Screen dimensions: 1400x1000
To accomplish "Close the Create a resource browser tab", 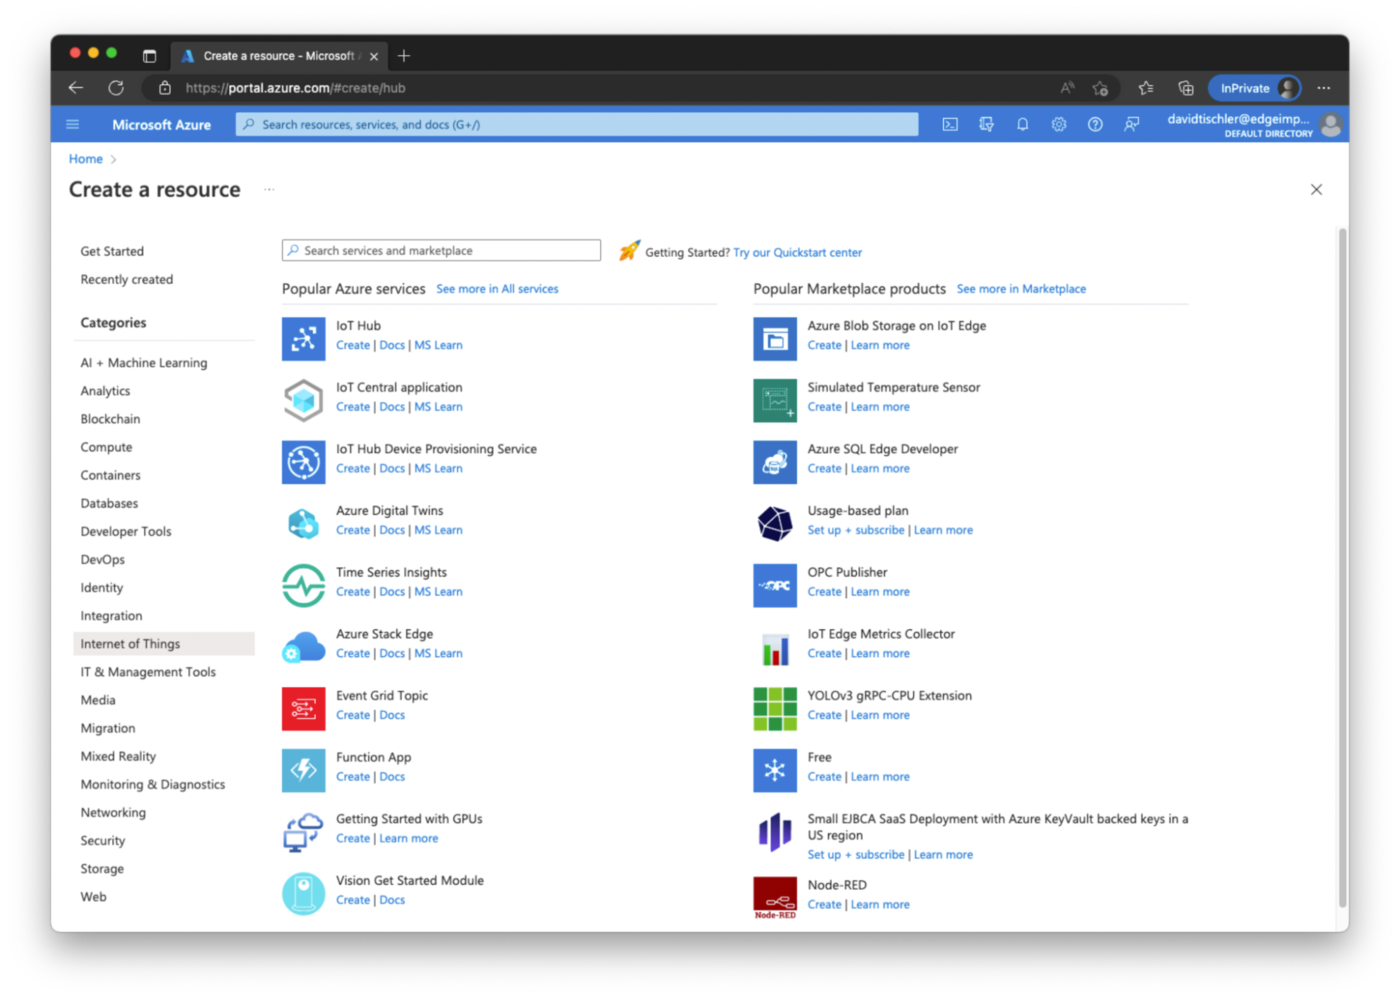I will tap(374, 57).
